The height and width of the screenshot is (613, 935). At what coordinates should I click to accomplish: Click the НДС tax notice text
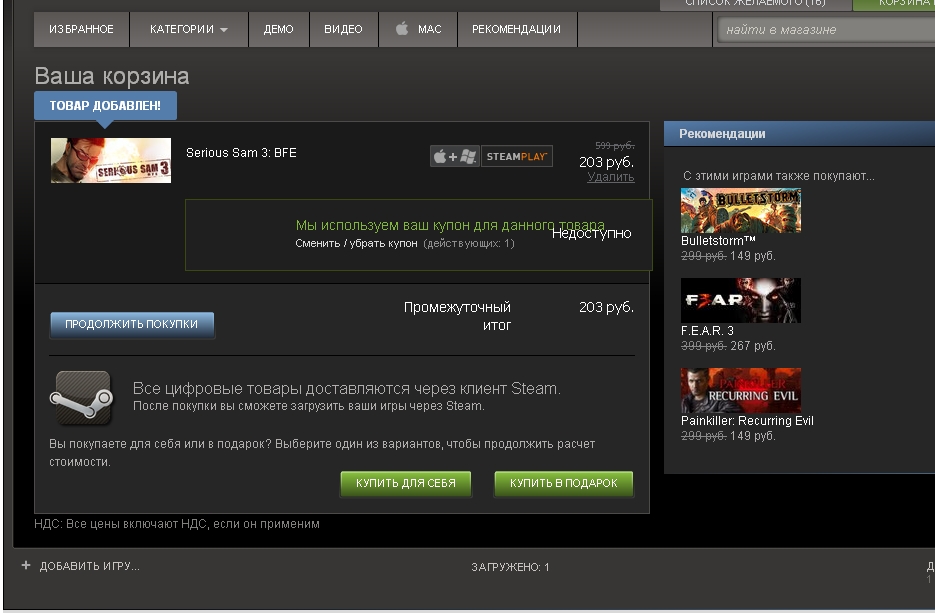177,524
